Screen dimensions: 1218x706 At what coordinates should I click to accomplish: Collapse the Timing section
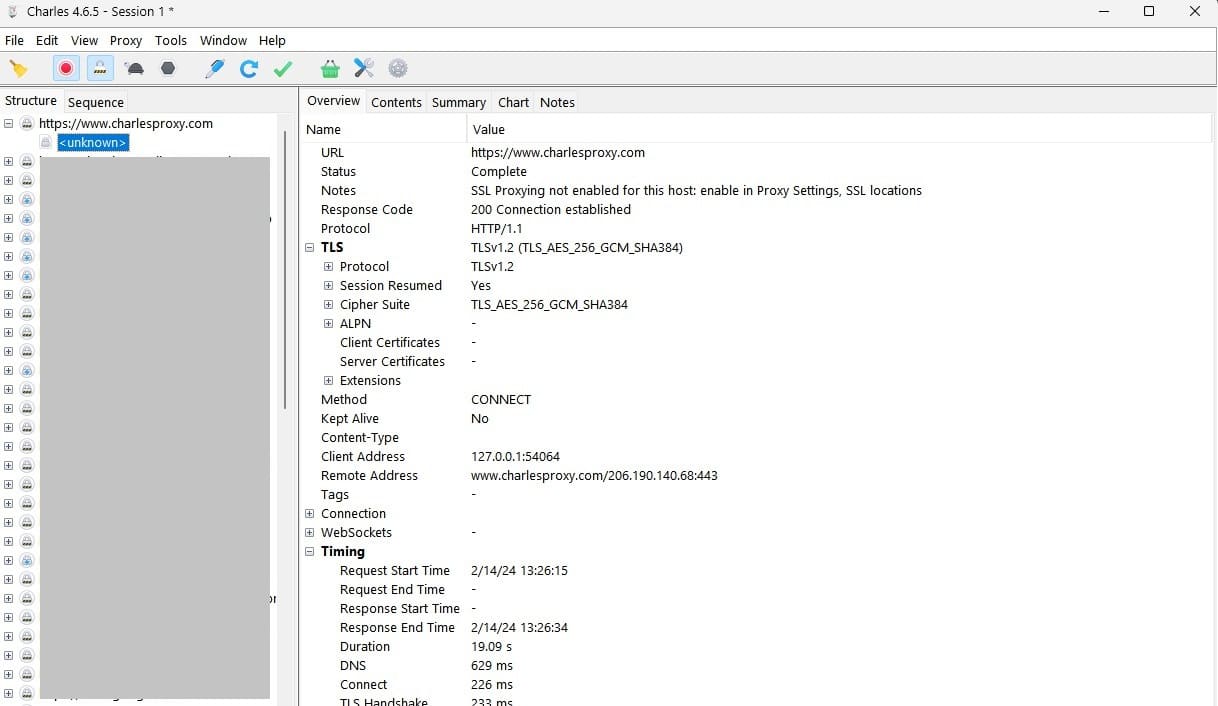point(310,552)
